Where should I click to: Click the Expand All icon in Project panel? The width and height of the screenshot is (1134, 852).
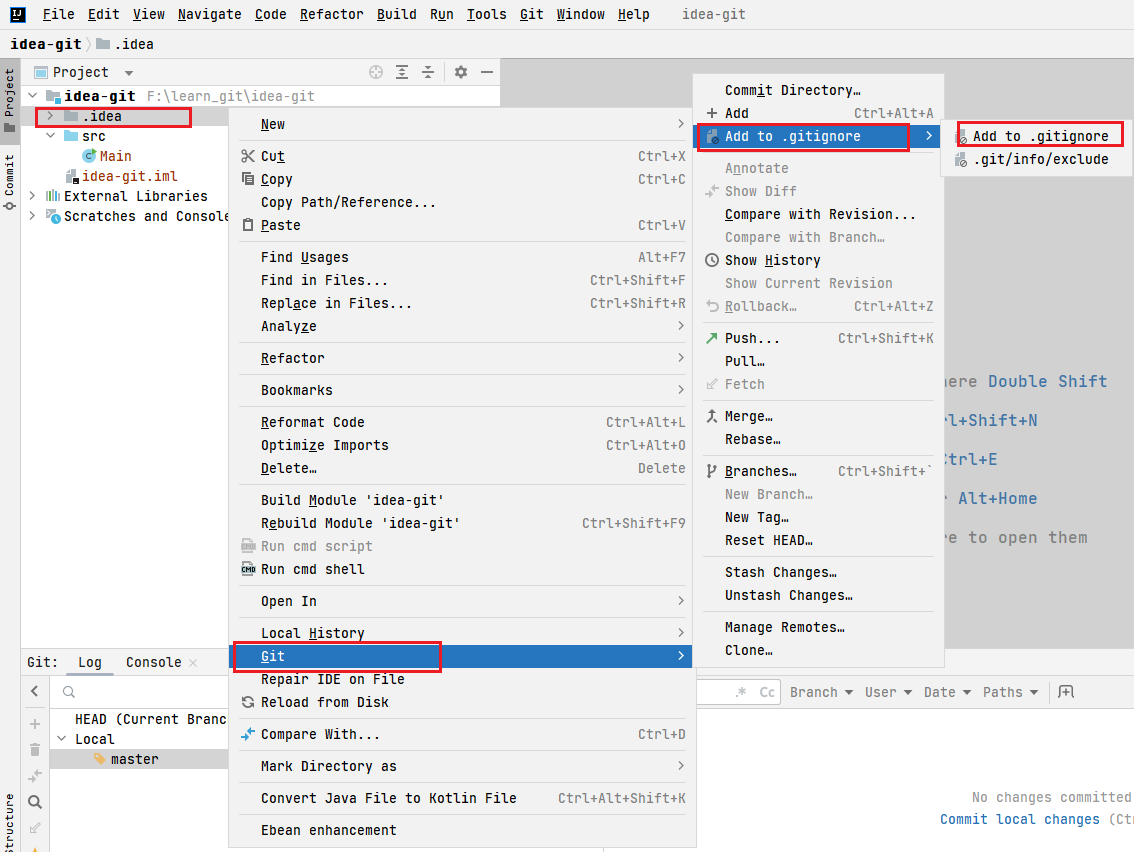(402, 72)
